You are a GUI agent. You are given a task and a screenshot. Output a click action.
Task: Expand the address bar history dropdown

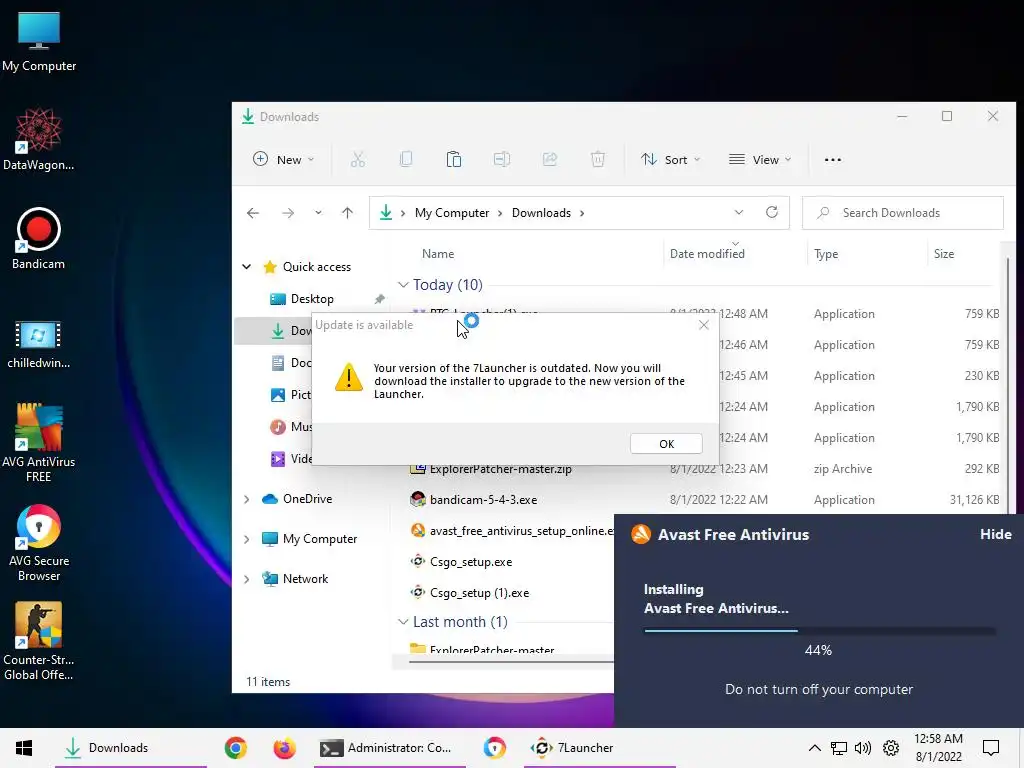739,212
